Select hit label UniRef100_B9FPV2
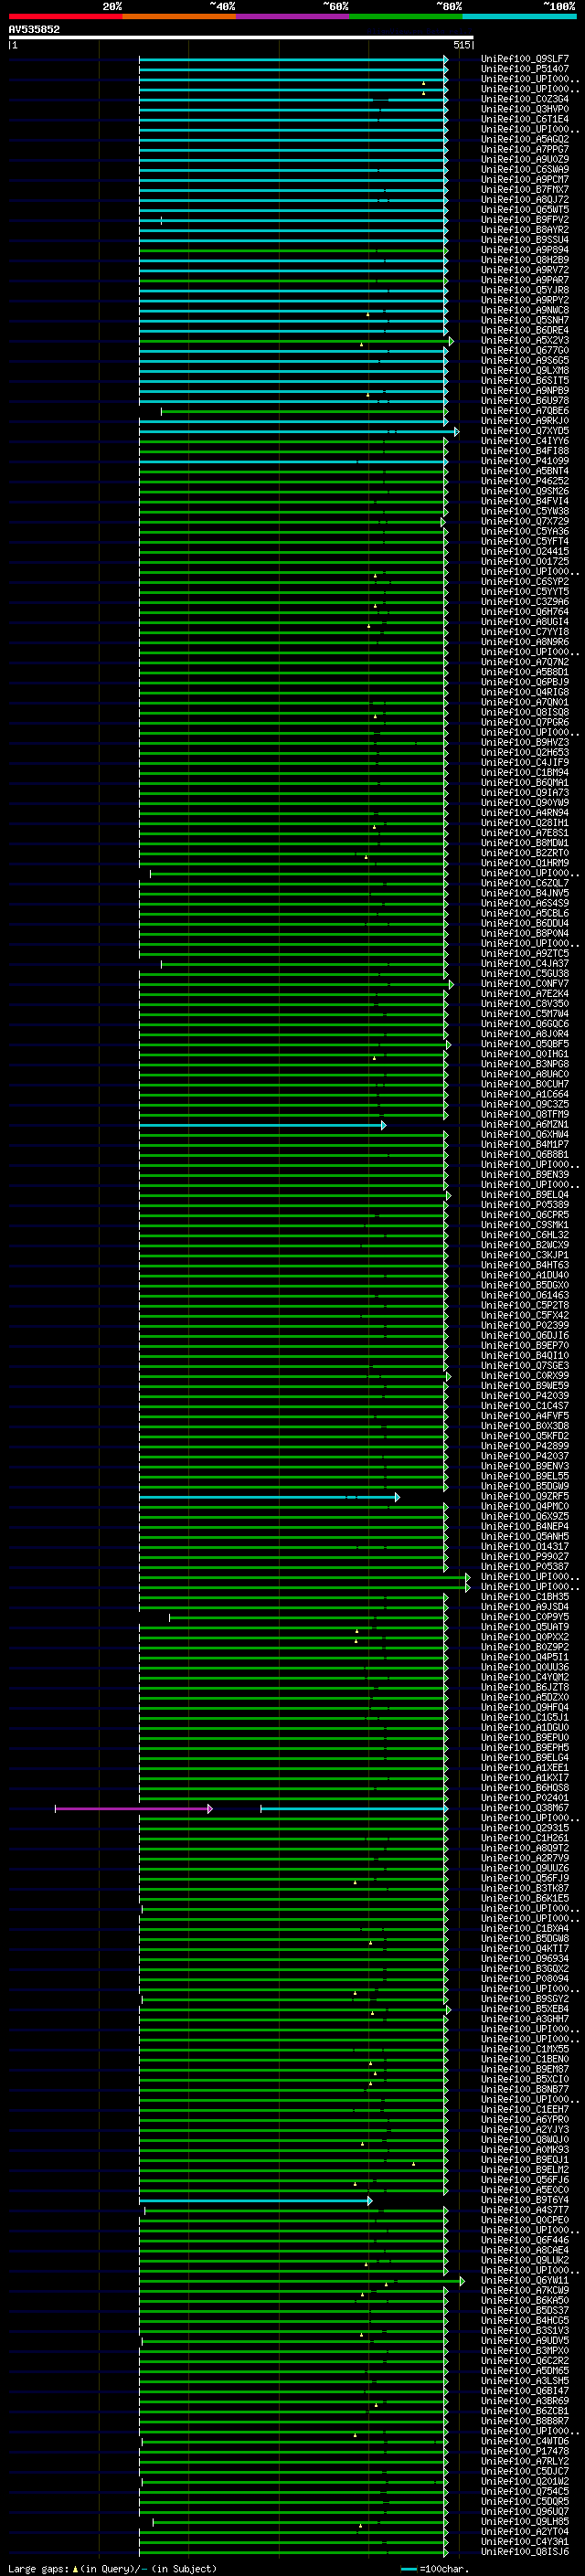 pos(525,220)
